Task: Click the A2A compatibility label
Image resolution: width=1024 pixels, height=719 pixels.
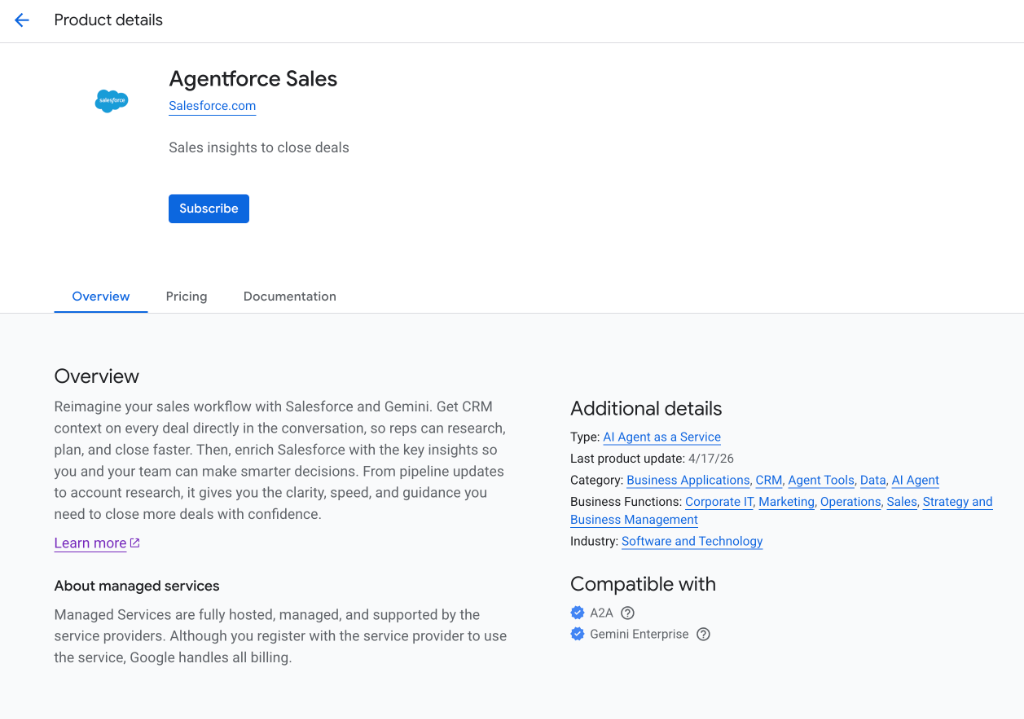Action: point(601,613)
